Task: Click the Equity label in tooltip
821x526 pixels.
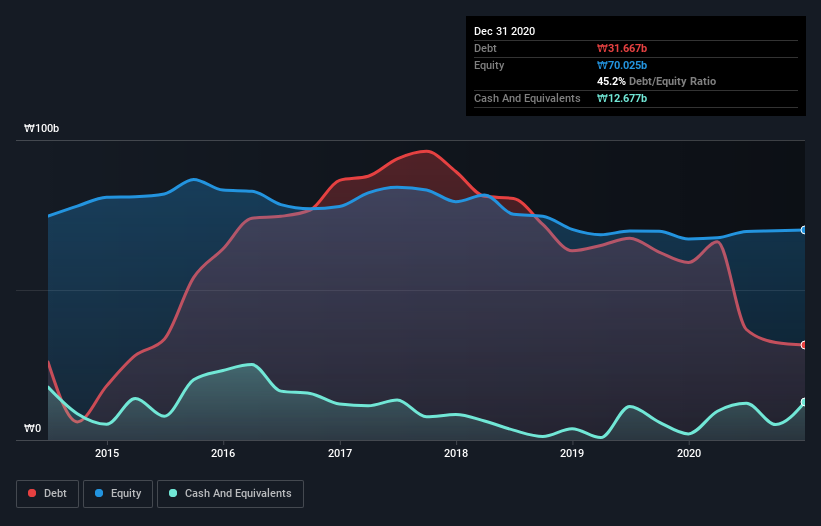Action: tap(489, 65)
